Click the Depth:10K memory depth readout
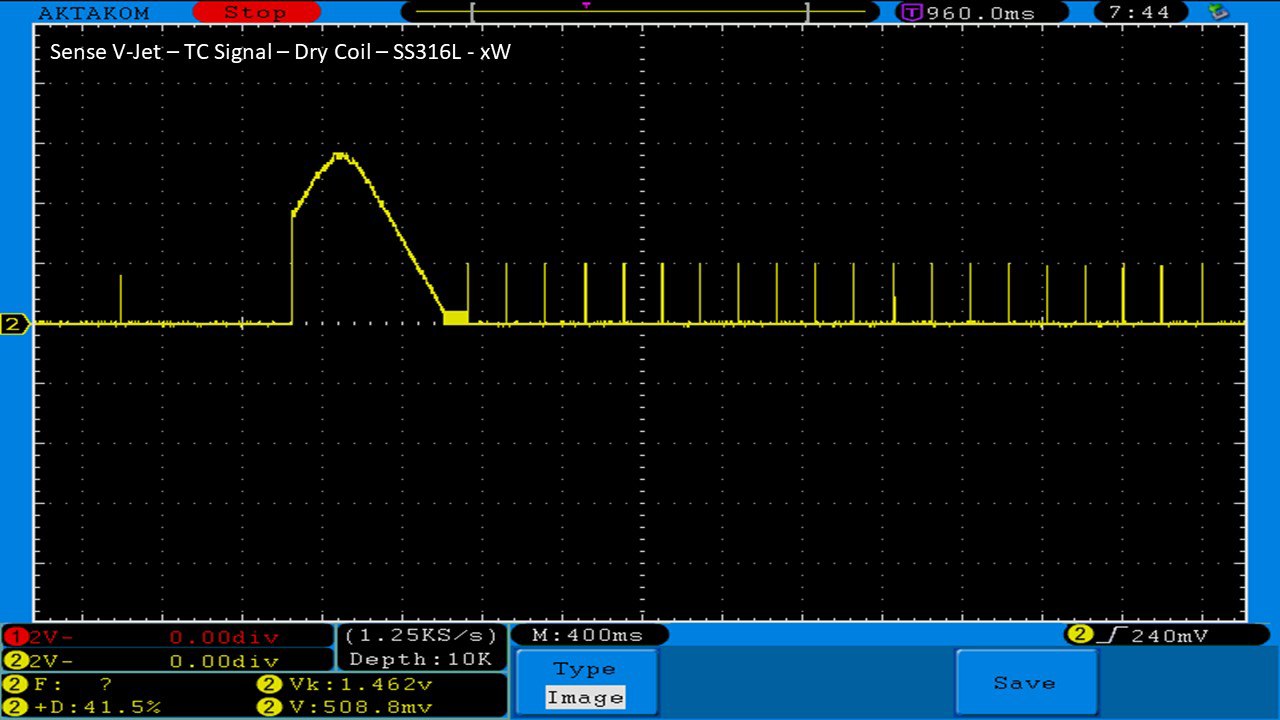The height and width of the screenshot is (720, 1280). [421, 659]
